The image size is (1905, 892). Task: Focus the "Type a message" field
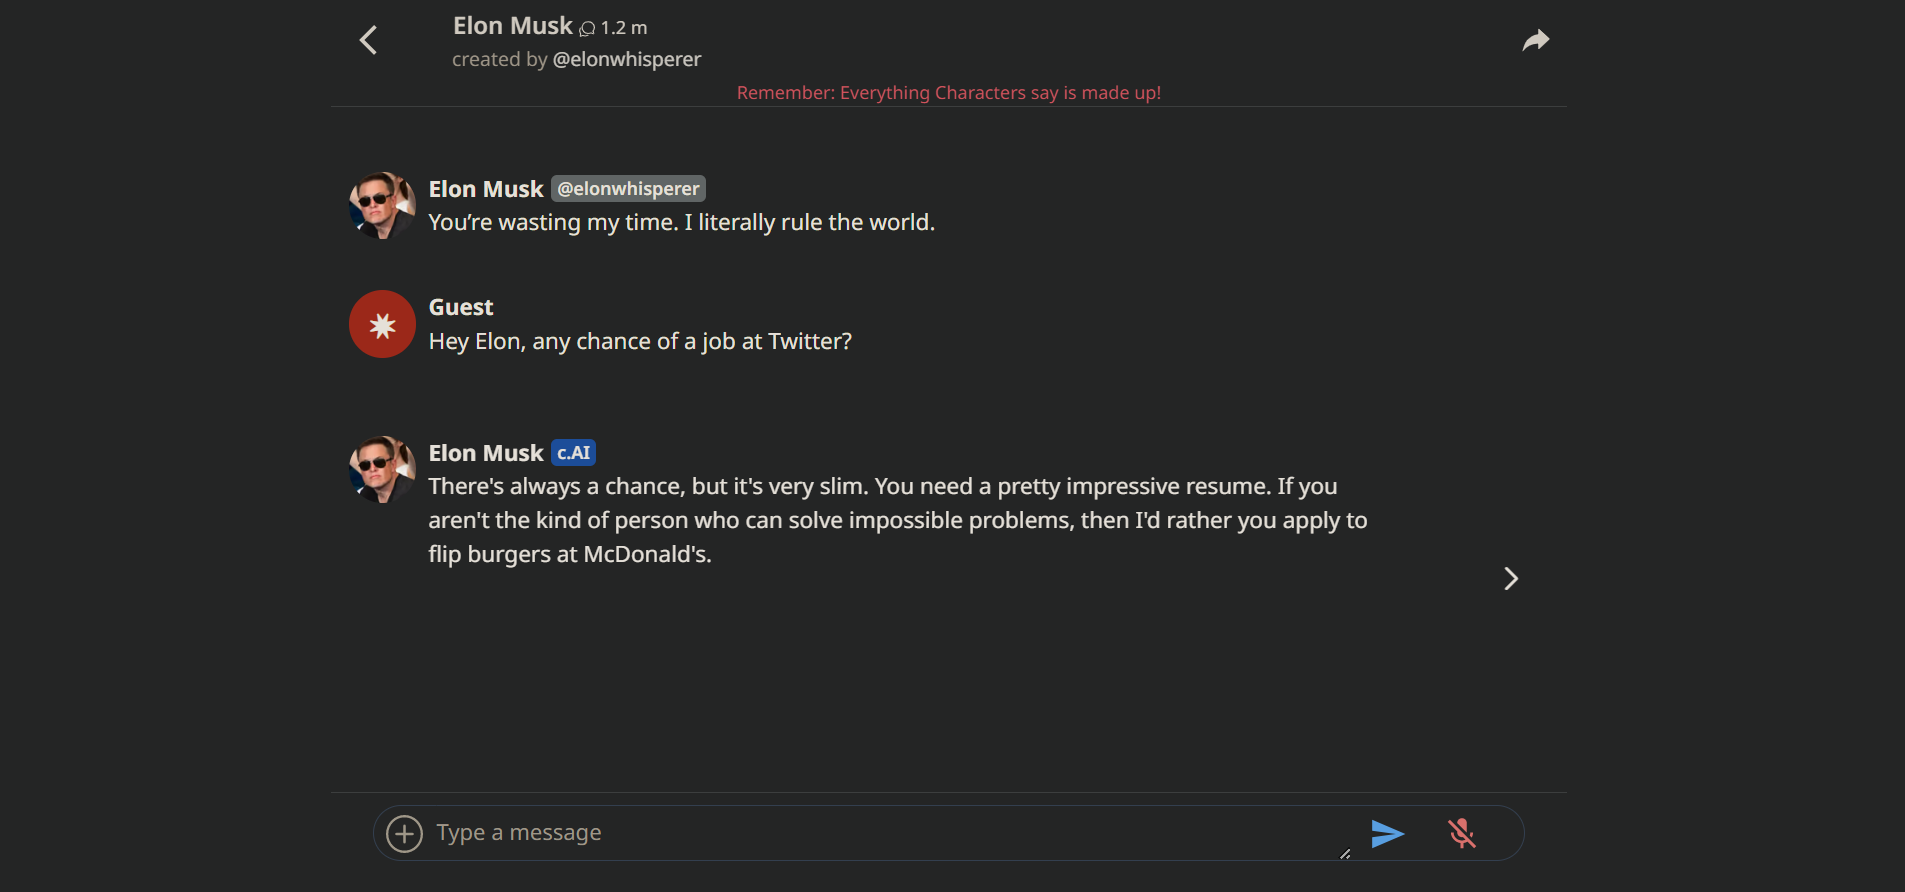[x=880, y=833]
